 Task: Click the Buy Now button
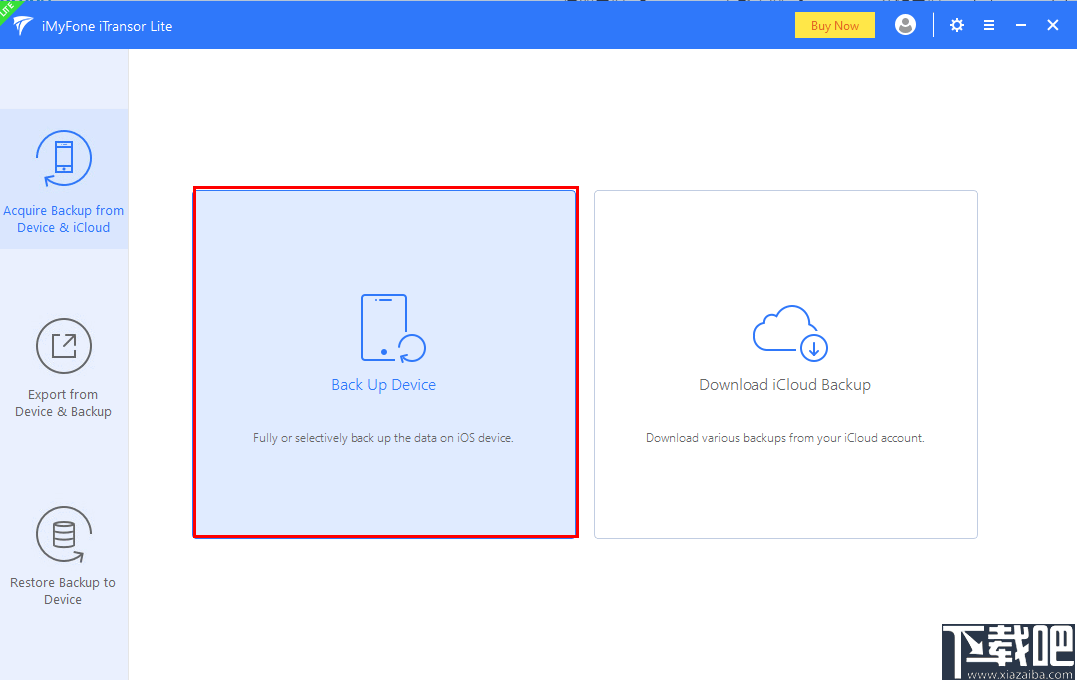834,24
